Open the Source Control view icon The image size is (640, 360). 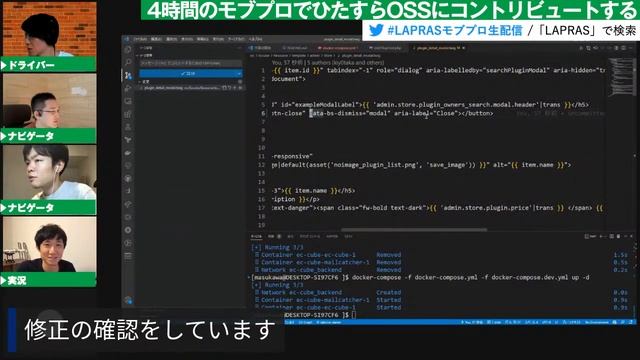(128, 76)
